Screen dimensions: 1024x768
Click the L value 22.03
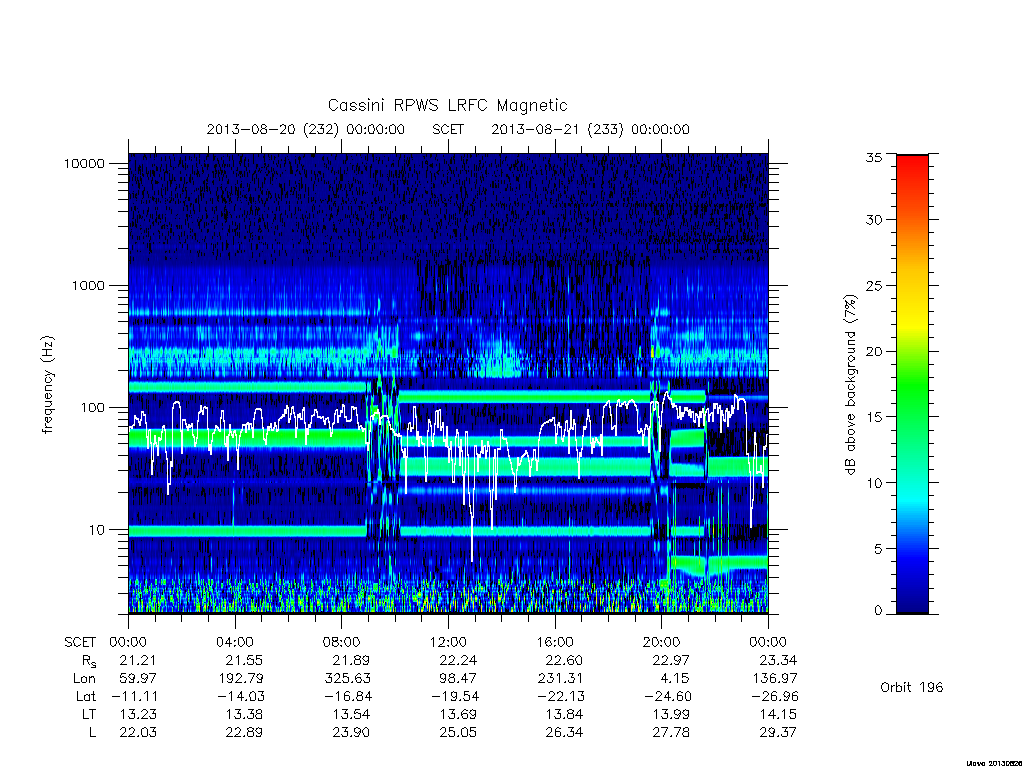coord(138,732)
